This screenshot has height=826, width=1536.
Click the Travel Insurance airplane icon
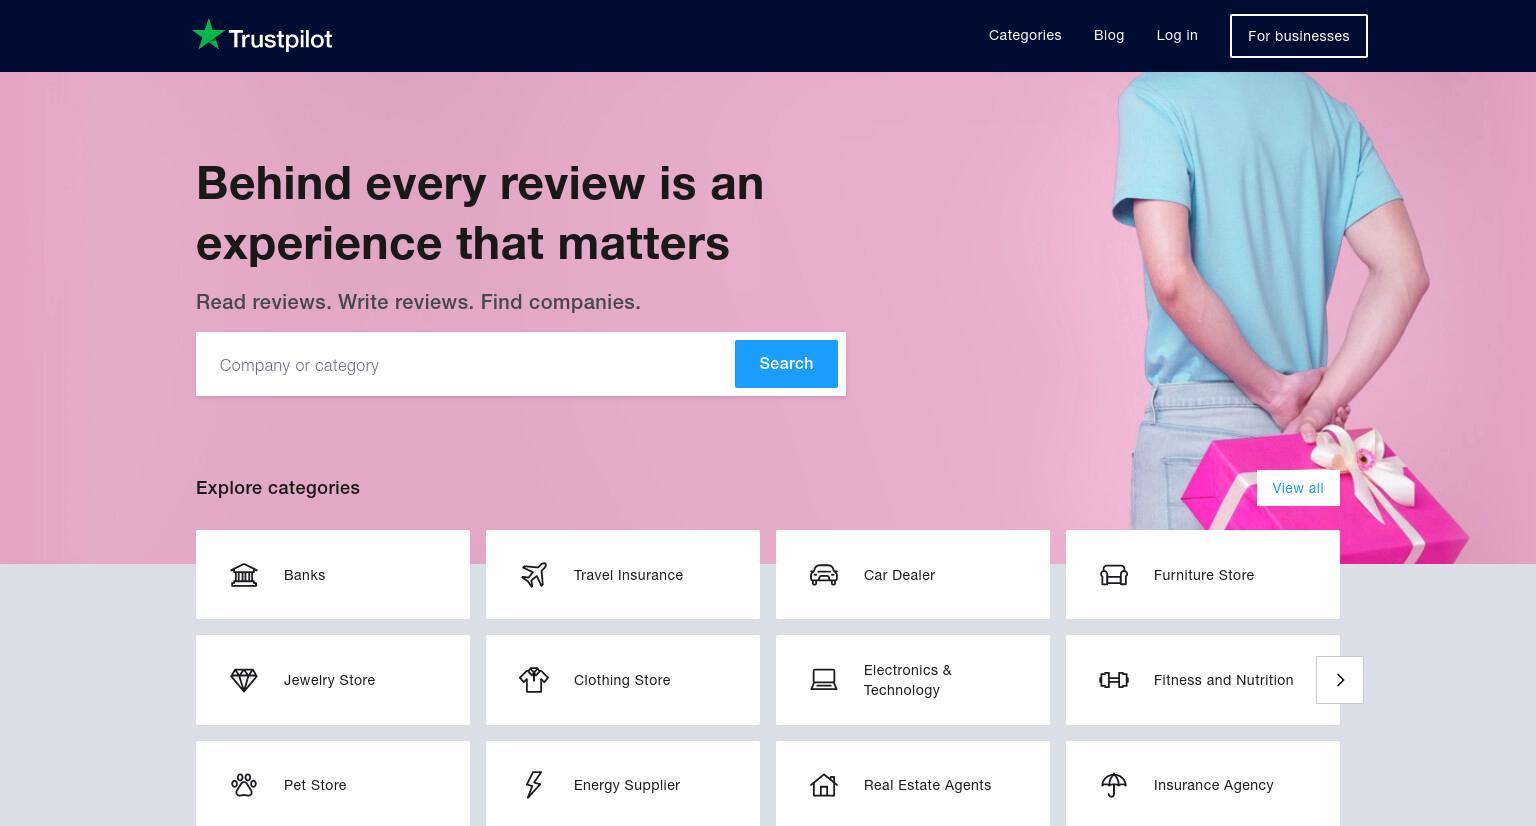click(x=534, y=575)
